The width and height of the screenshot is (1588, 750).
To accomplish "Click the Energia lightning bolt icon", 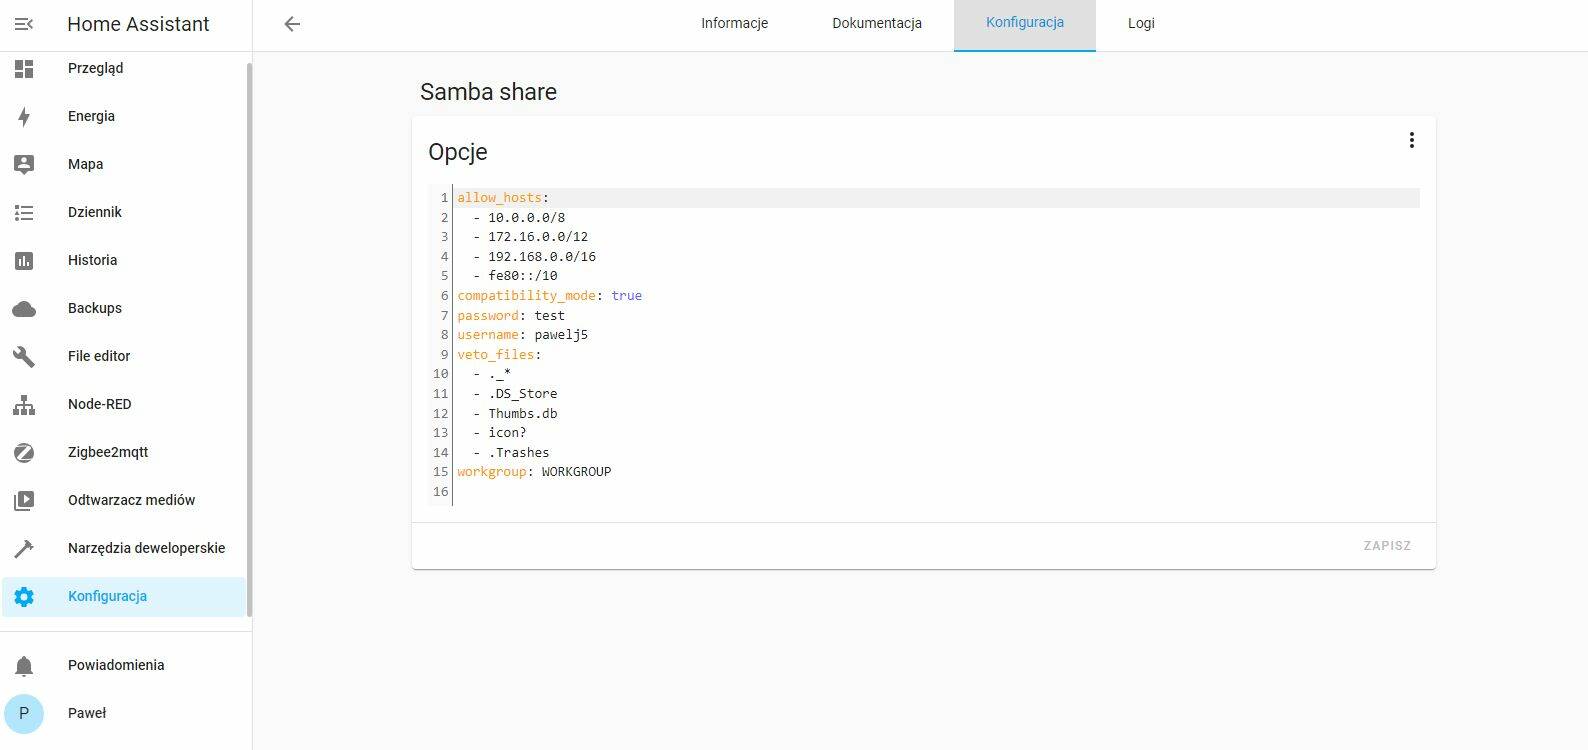I will 24,116.
